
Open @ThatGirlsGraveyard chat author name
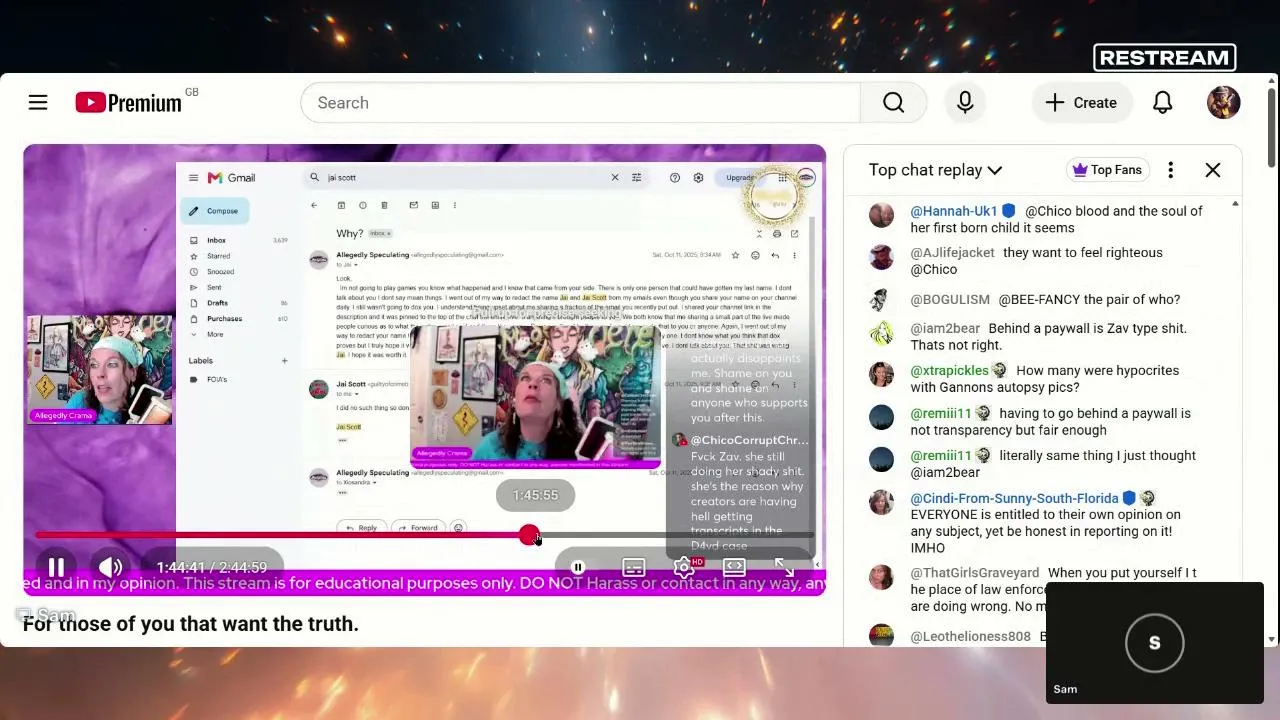pyautogui.click(x=975, y=573)
